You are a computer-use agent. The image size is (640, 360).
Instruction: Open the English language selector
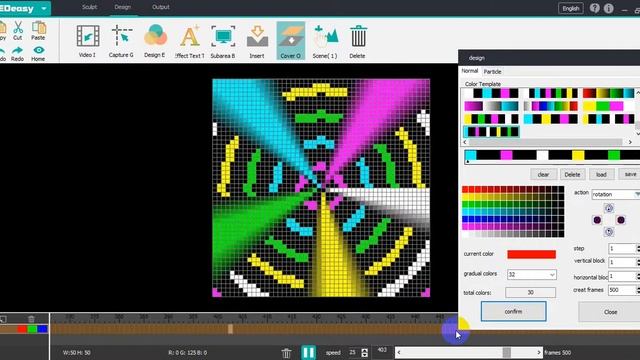571,8
